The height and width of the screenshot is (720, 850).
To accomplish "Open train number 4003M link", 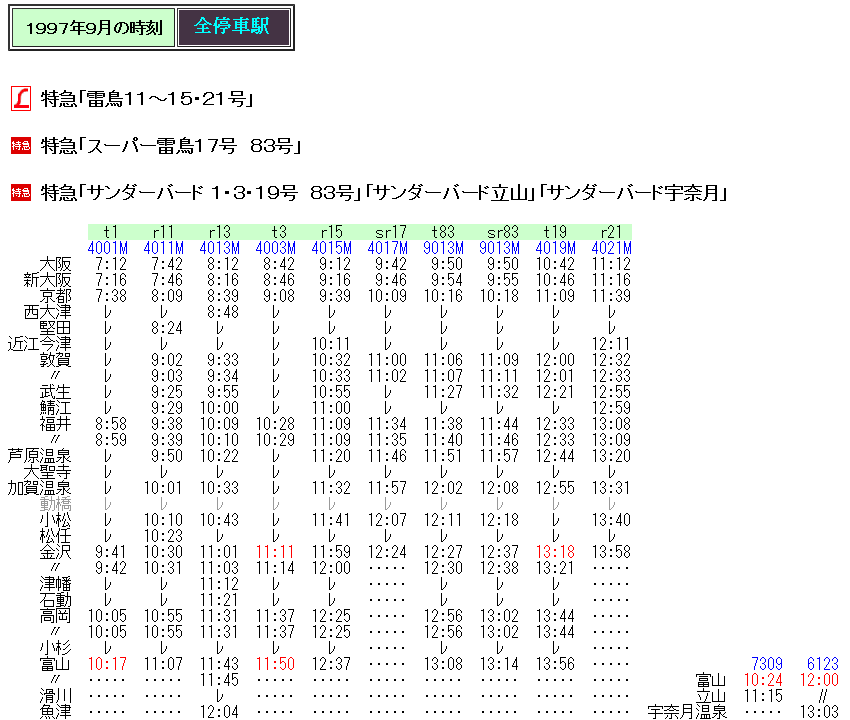I will point(275,248).
